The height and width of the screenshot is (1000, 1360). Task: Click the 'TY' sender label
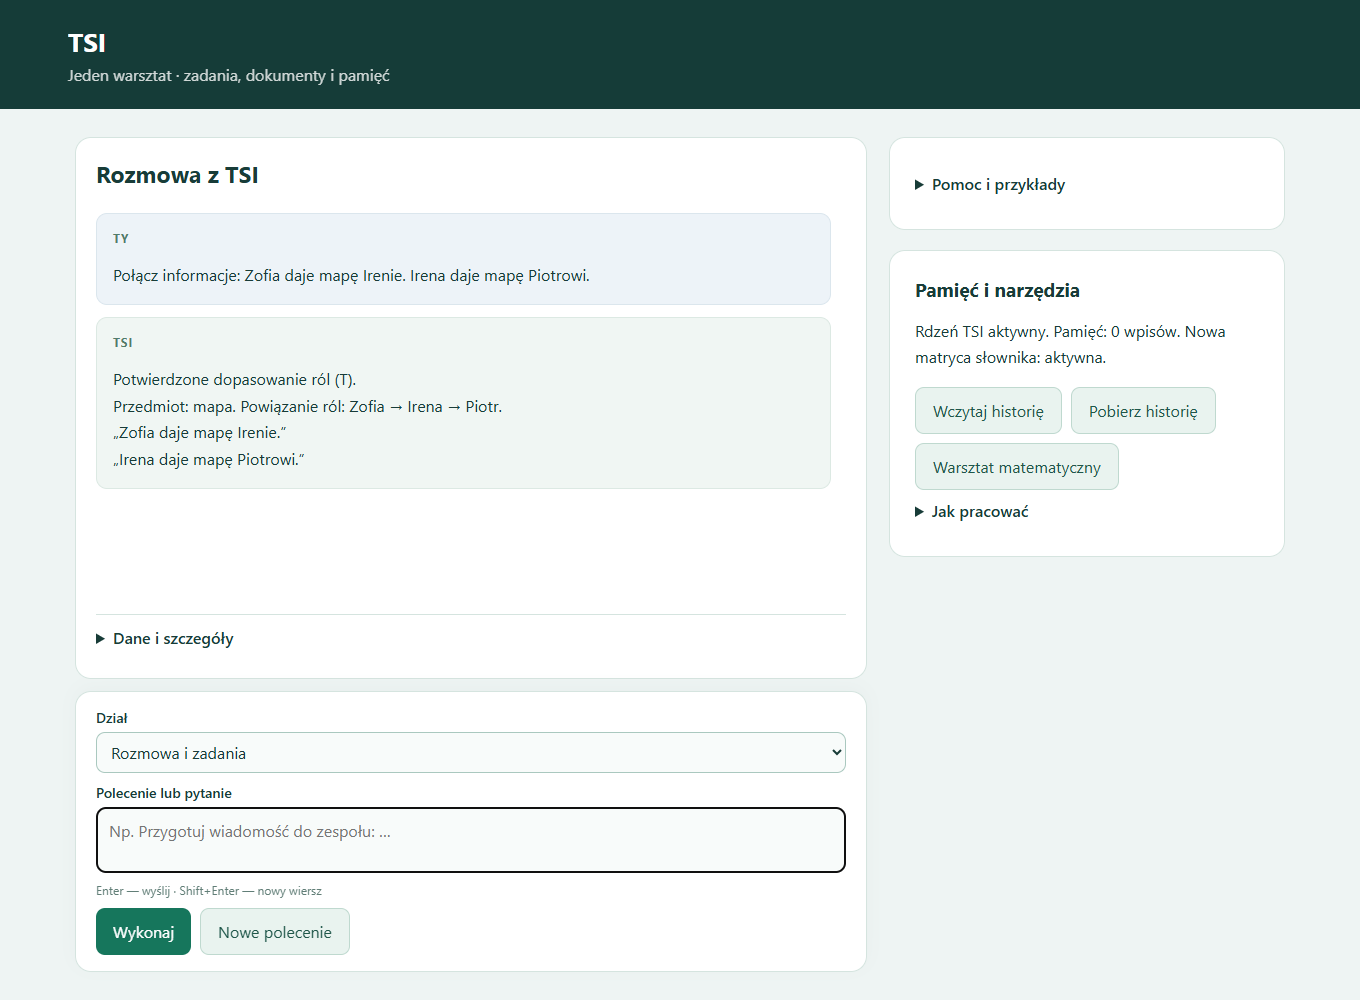[x=121, y=239]
